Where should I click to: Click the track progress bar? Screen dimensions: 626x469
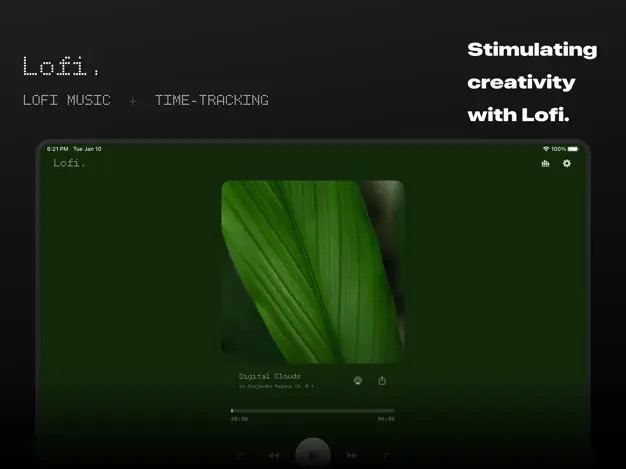point(313,410)
